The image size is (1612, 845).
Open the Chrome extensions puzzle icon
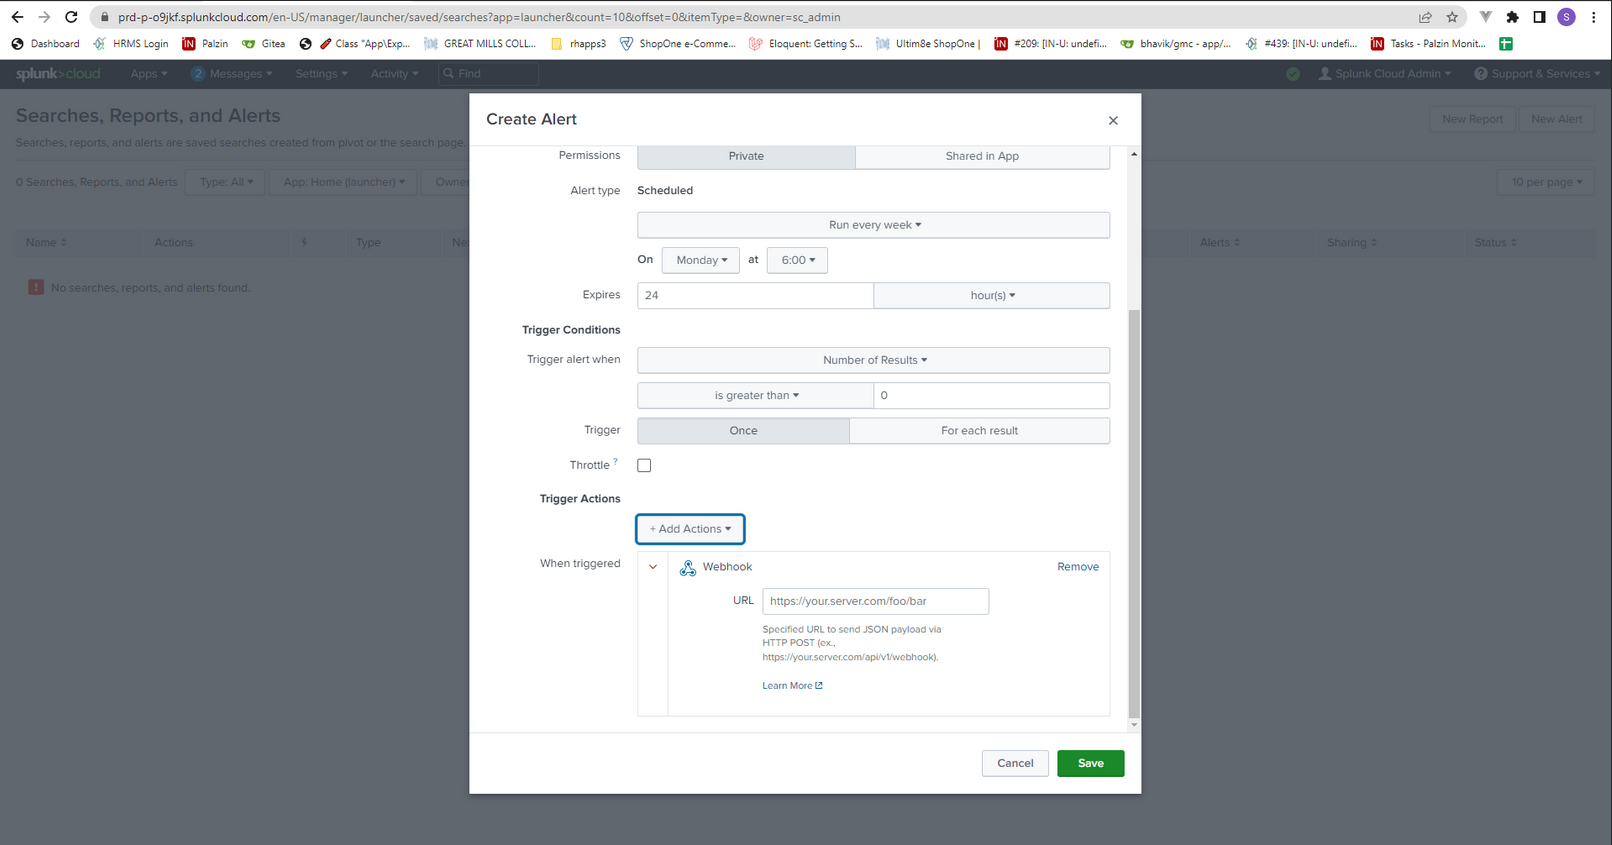[1512, 17]
